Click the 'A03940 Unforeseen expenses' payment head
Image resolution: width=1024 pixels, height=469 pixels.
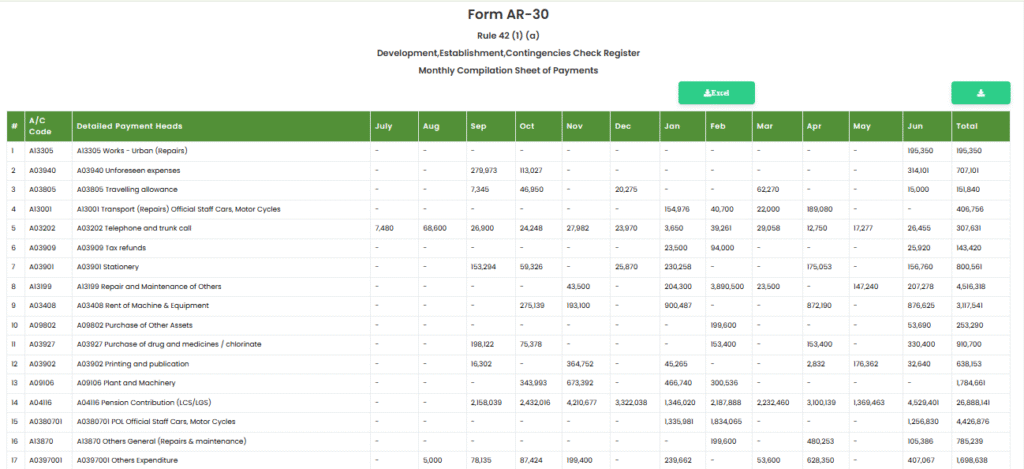tap(126, 170)
